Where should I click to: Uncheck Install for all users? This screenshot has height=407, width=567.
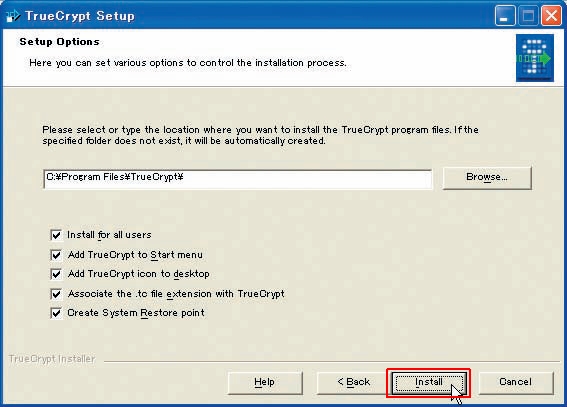tap(56, 235)
